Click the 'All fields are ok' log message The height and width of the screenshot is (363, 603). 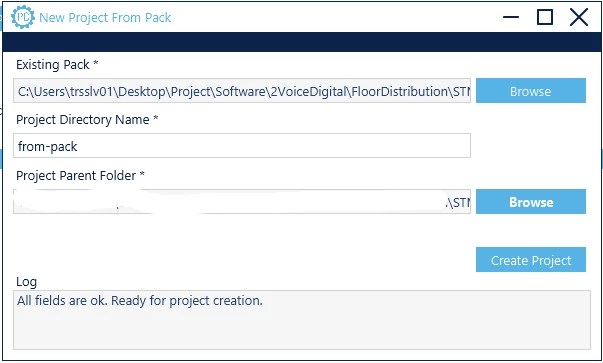click(x=140, y=300)
